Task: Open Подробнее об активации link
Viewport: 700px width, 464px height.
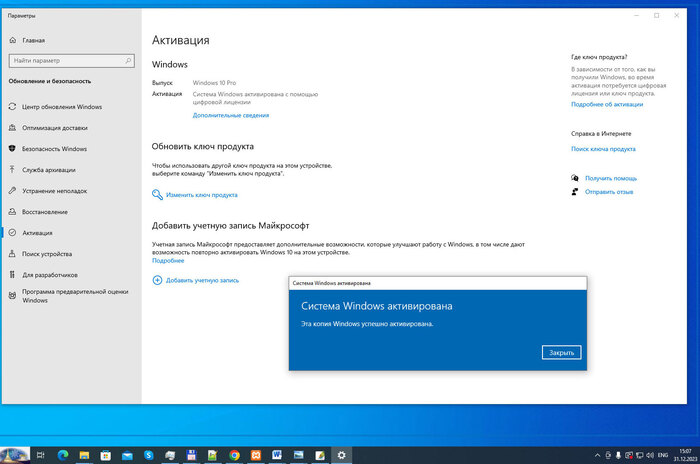Action: (x=607, y=105)
